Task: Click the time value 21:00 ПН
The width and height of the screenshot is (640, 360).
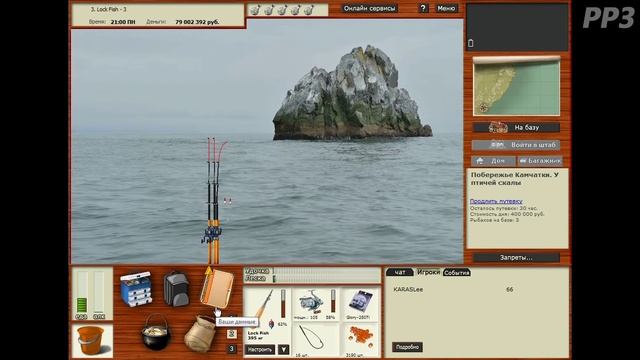Action: (x=123, y=22)
